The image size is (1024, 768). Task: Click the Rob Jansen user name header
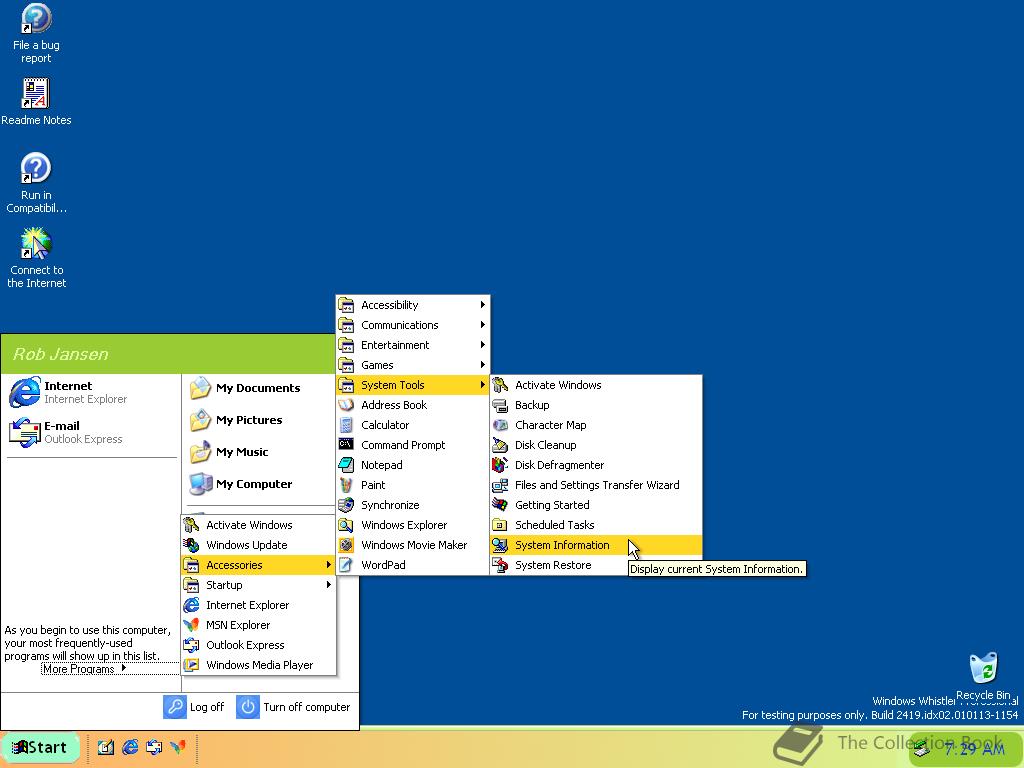point(60,354)
